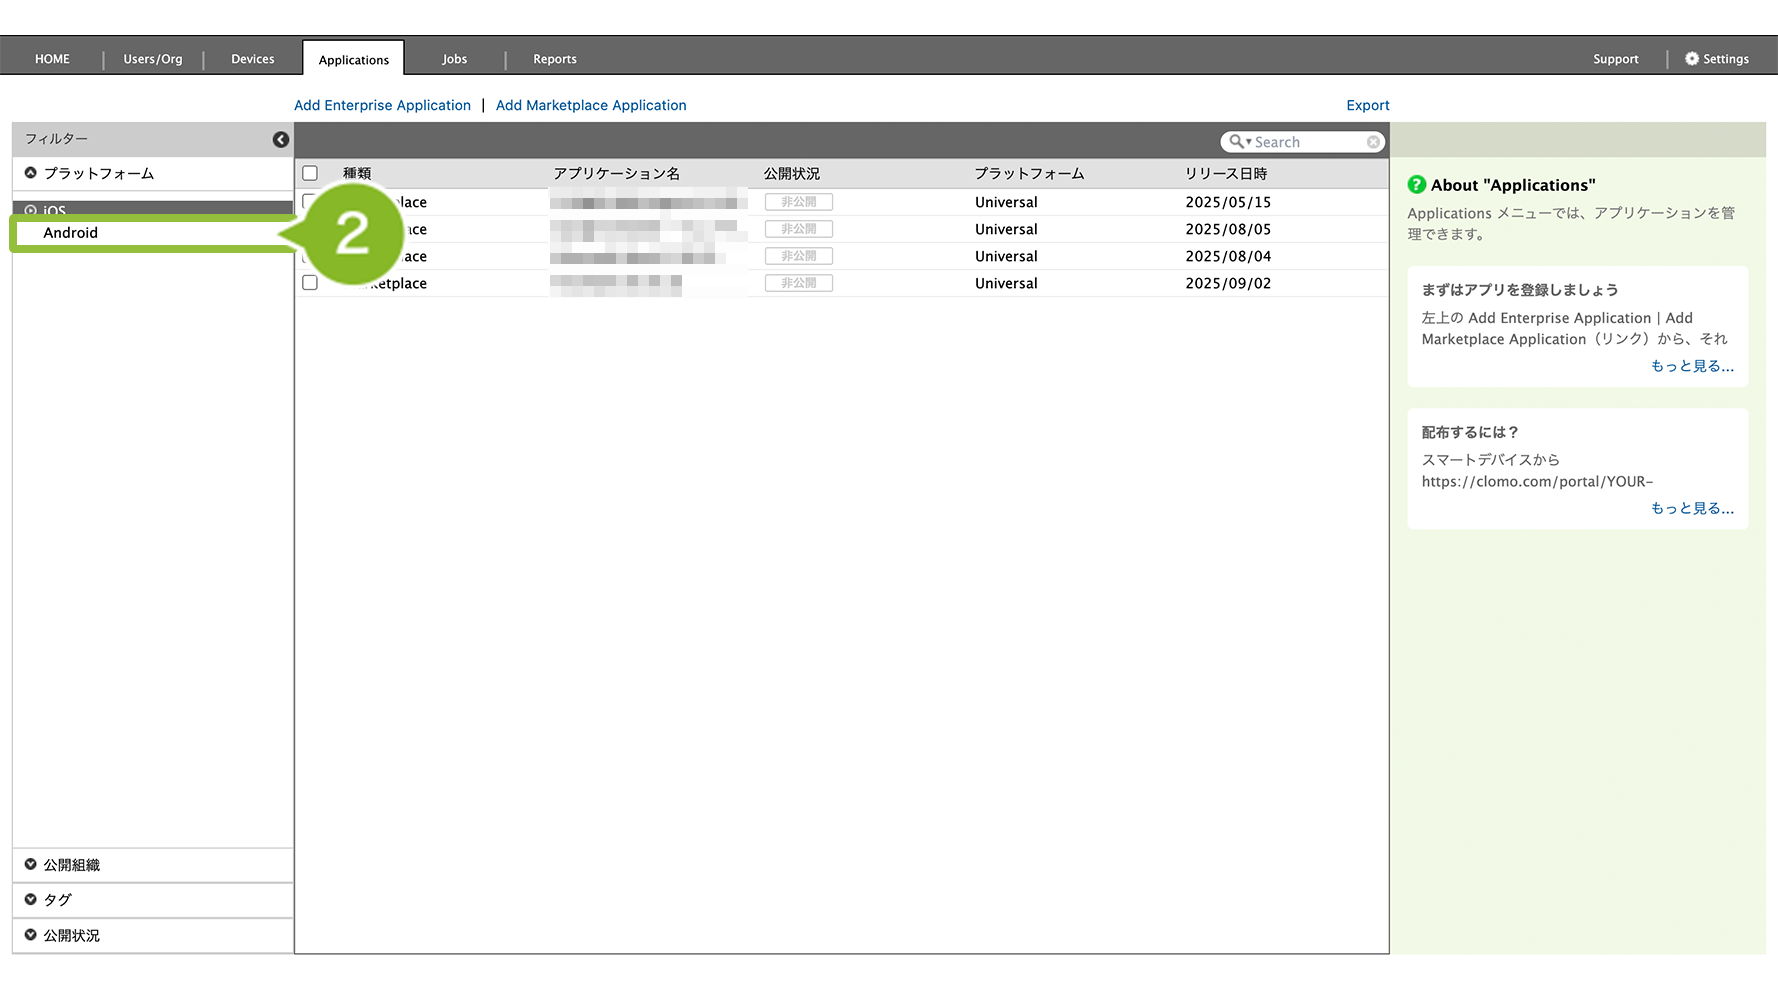Click the Export link
The image size is (1778, 1000).
(1367, 105)
